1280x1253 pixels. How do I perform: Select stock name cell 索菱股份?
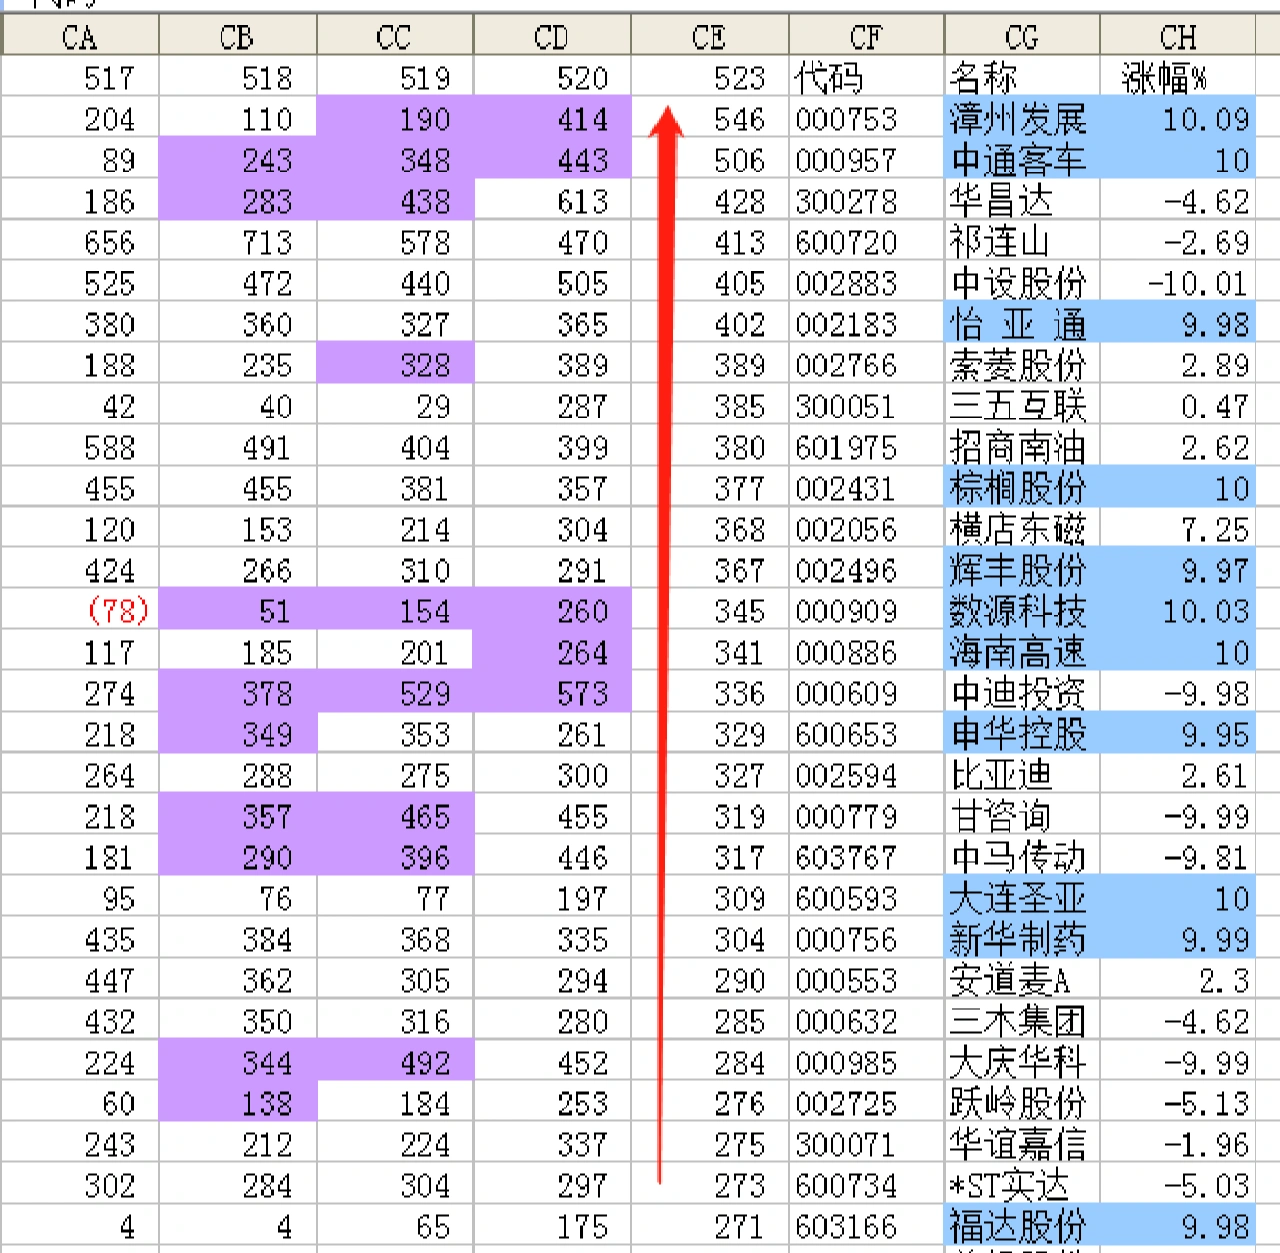point(1022,365)
